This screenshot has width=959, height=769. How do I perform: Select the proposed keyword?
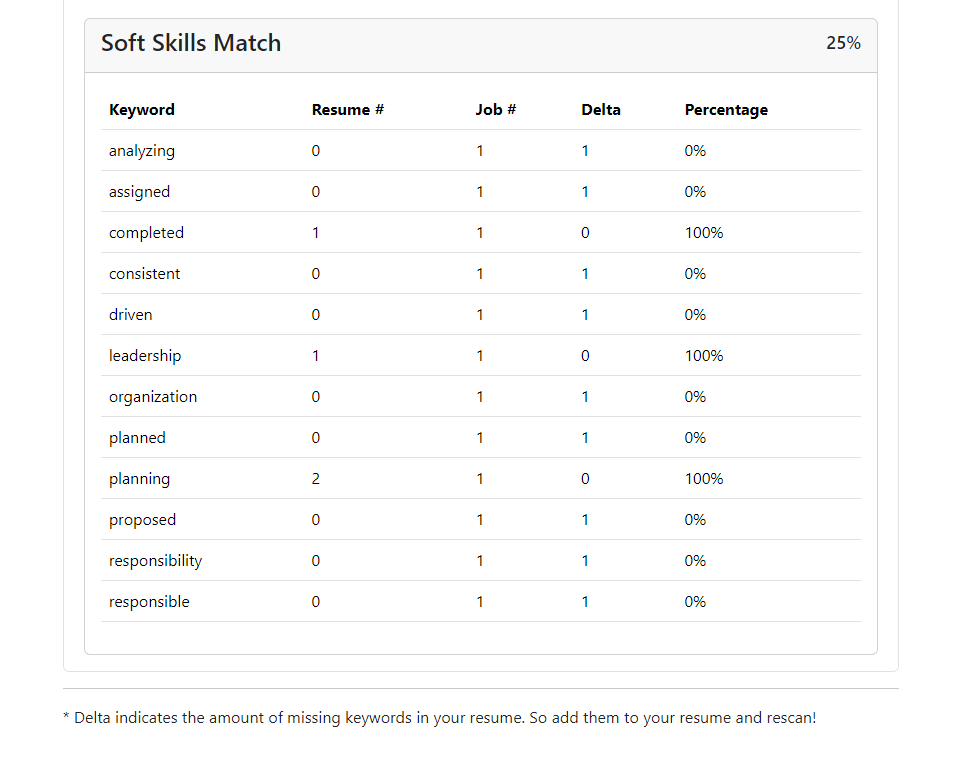point(143,519)
